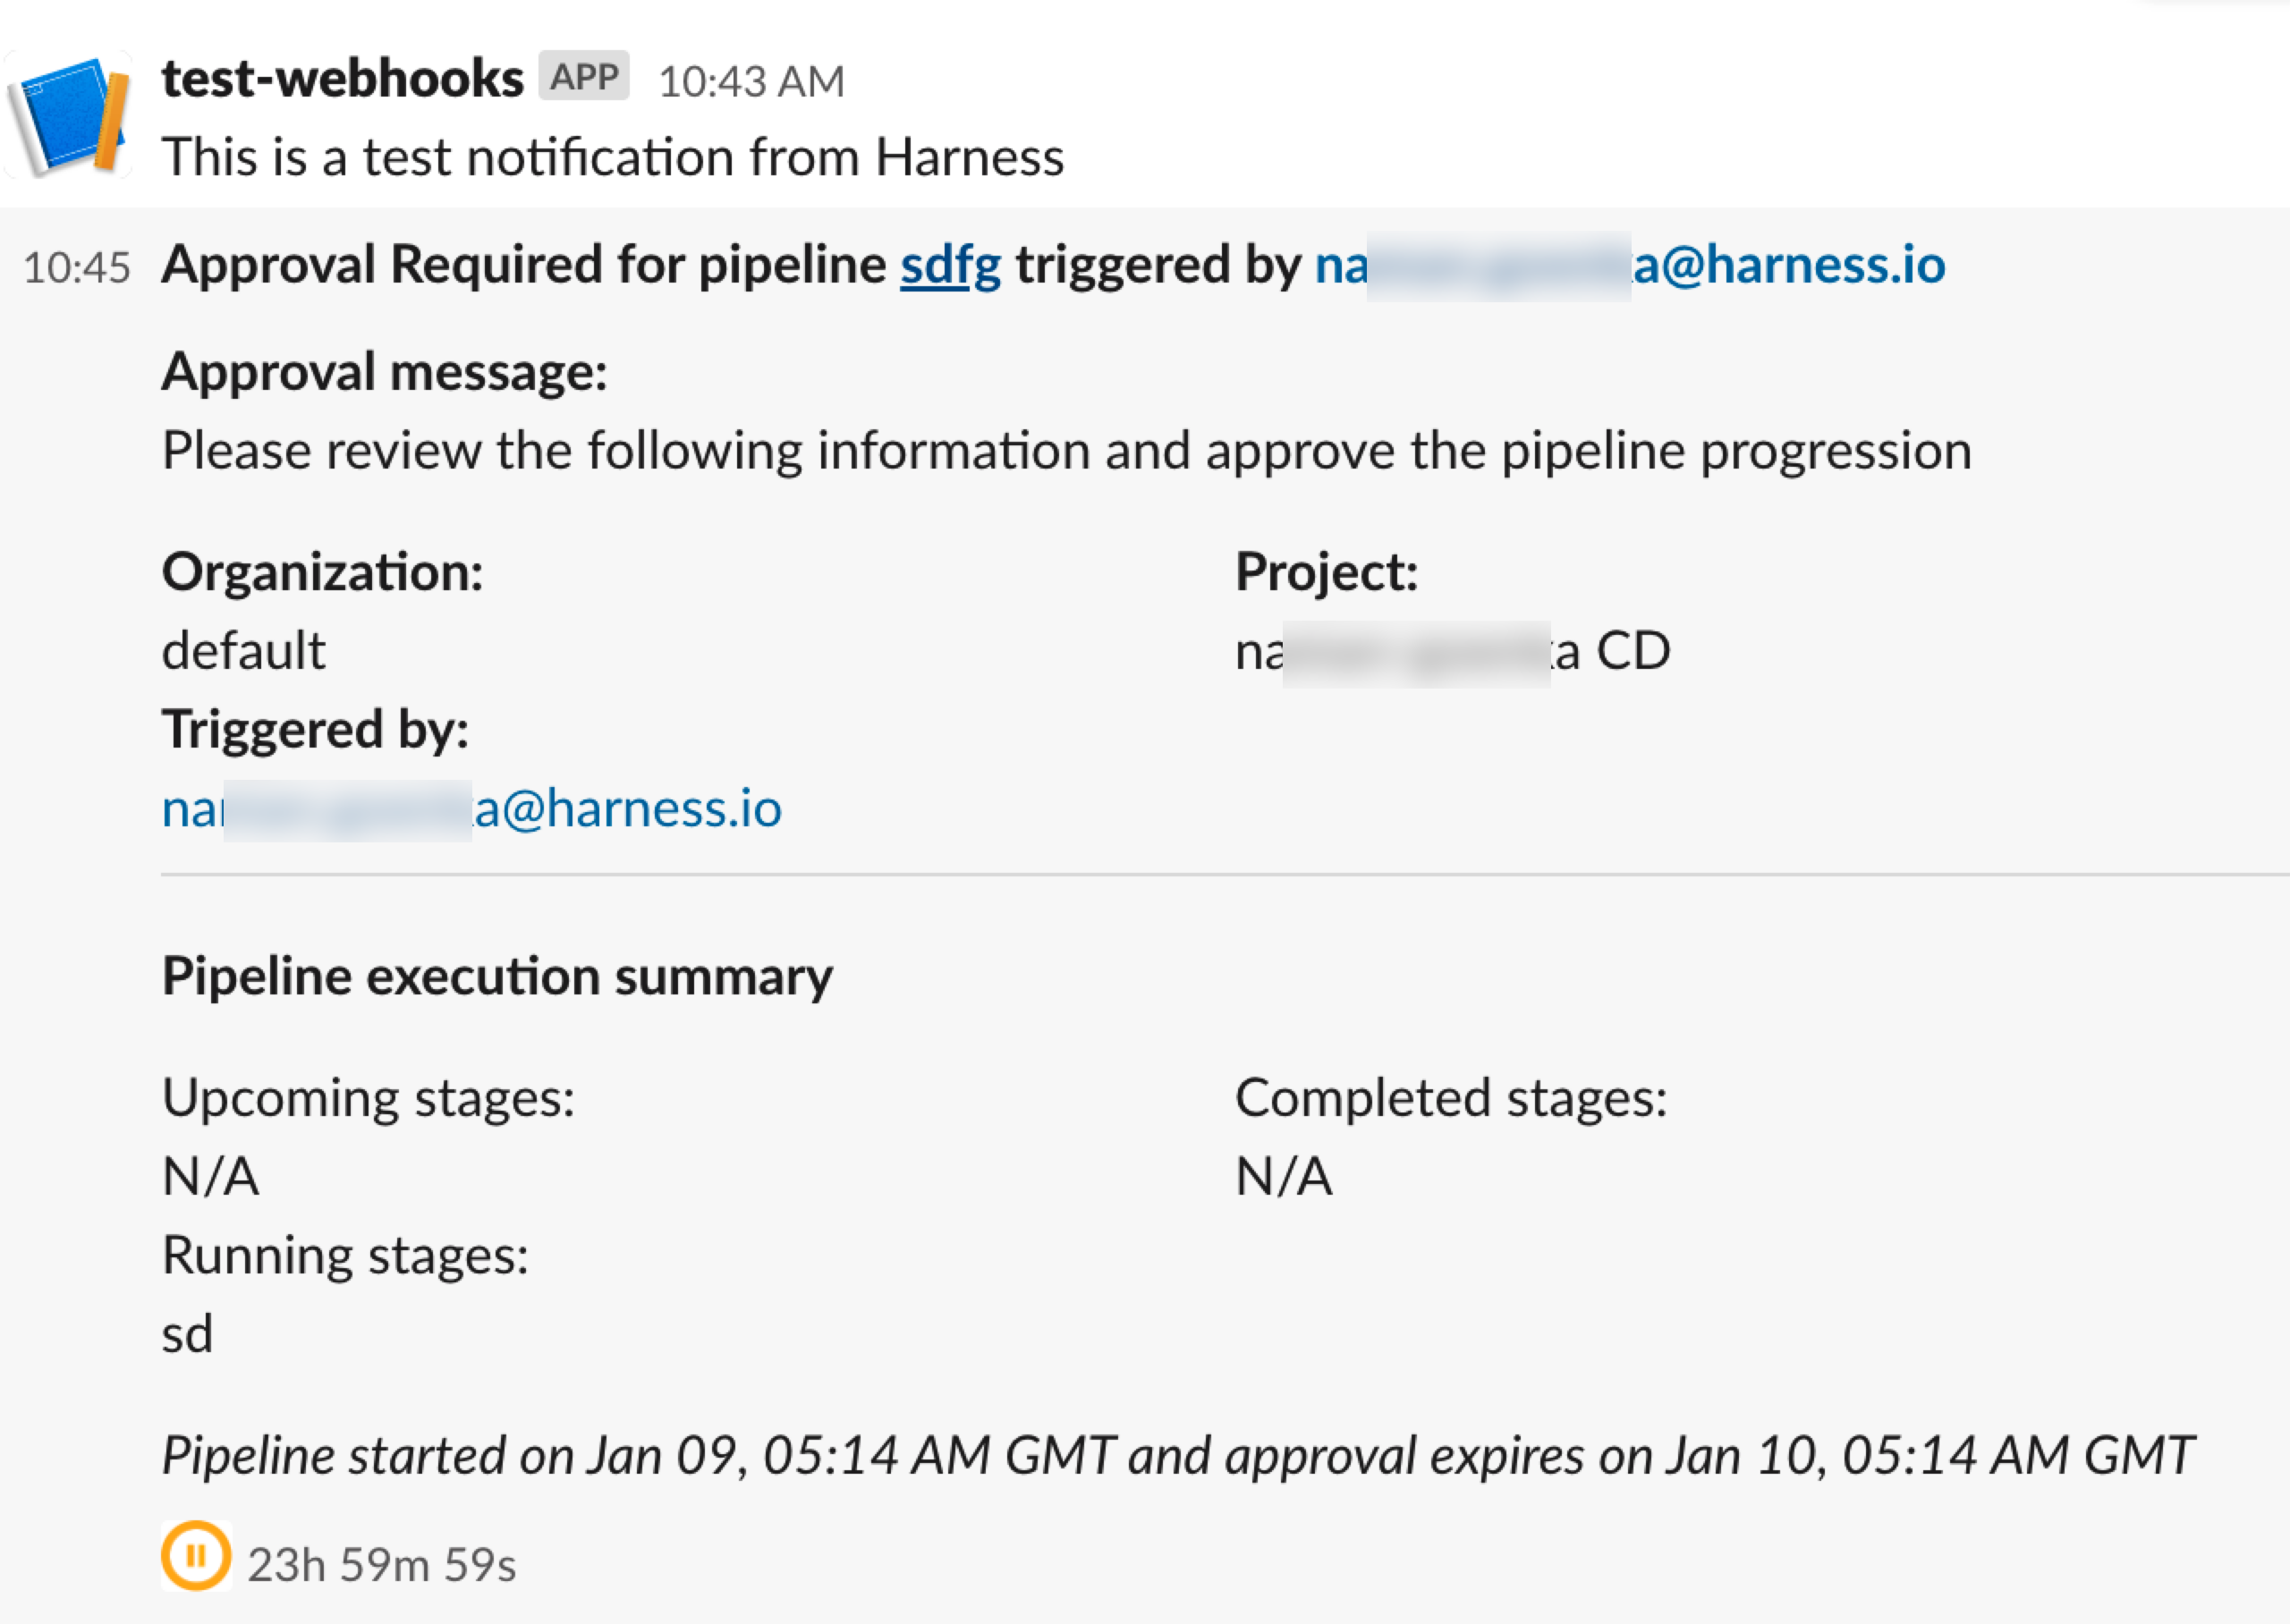Viewport: 2290px width, 1624px height.
Task: Click the approval message body text
Action: [1066, 451]
